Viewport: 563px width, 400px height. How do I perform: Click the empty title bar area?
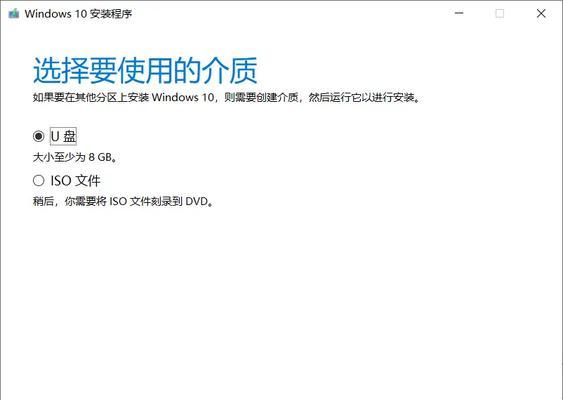287,14
